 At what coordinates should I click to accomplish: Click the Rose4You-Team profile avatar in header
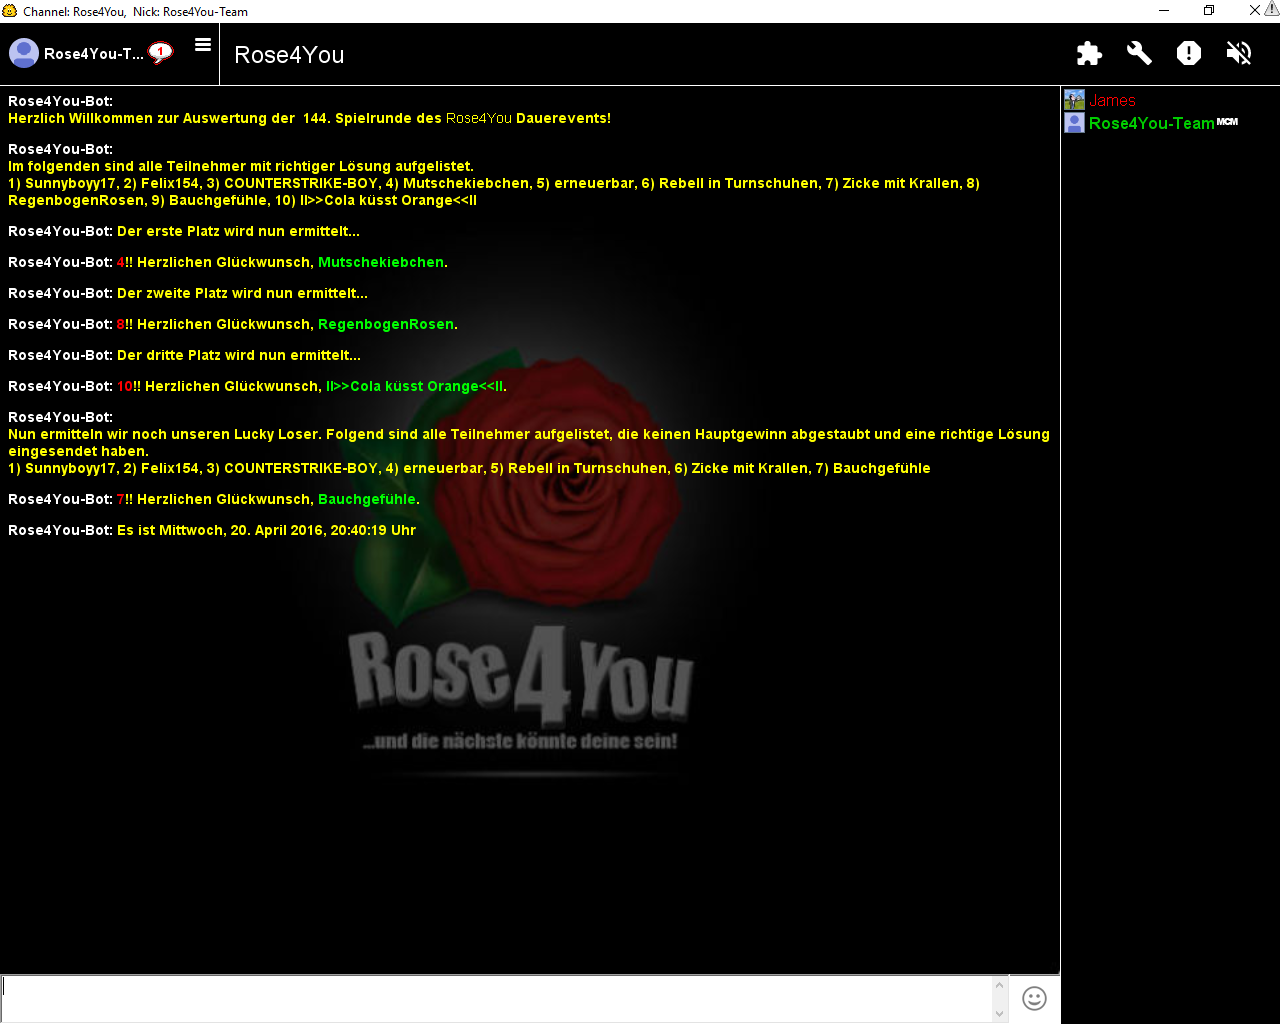(x=24, y=53)
